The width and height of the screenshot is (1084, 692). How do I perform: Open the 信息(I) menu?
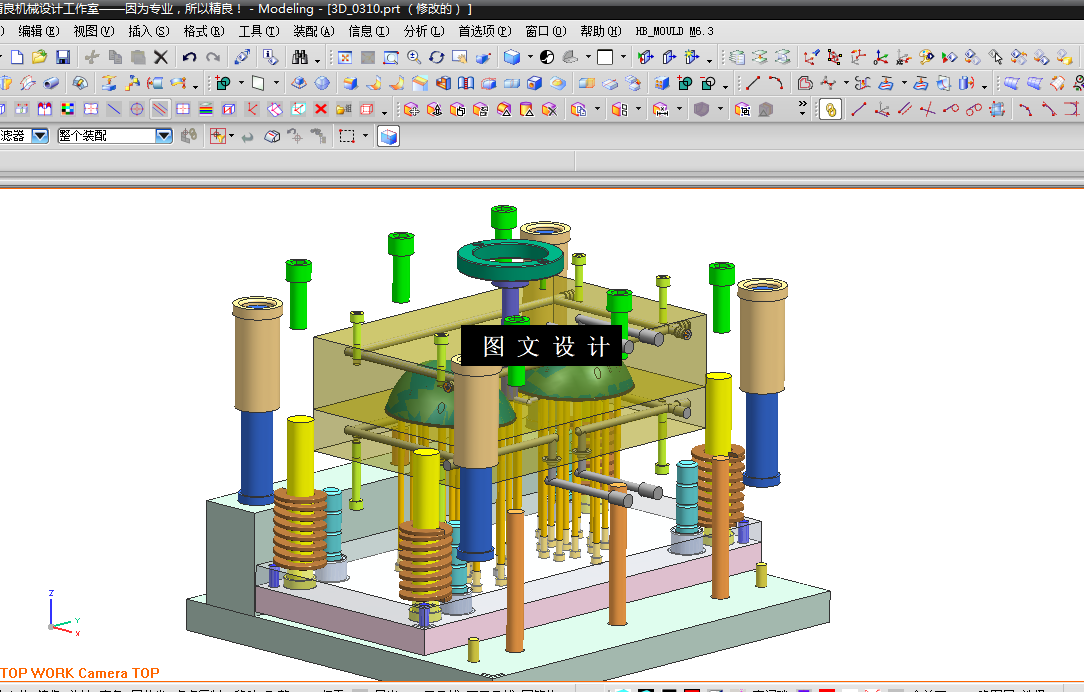(369, 31)
